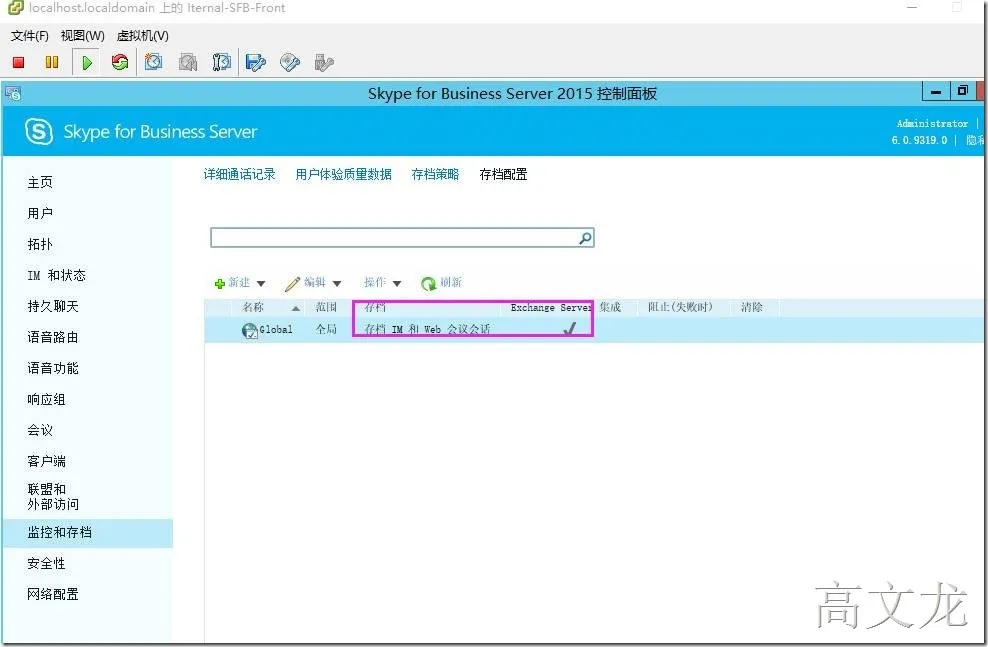This screenshot has height=647, width=988.
Task: Switch to the 用户体验质量数据 tab
Action: (343, 175)
